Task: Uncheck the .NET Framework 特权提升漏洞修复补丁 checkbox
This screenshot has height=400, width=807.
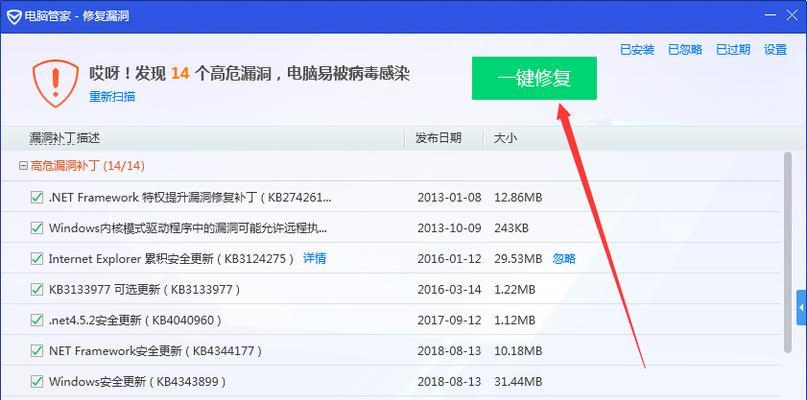Action: [x=37, y=197]
